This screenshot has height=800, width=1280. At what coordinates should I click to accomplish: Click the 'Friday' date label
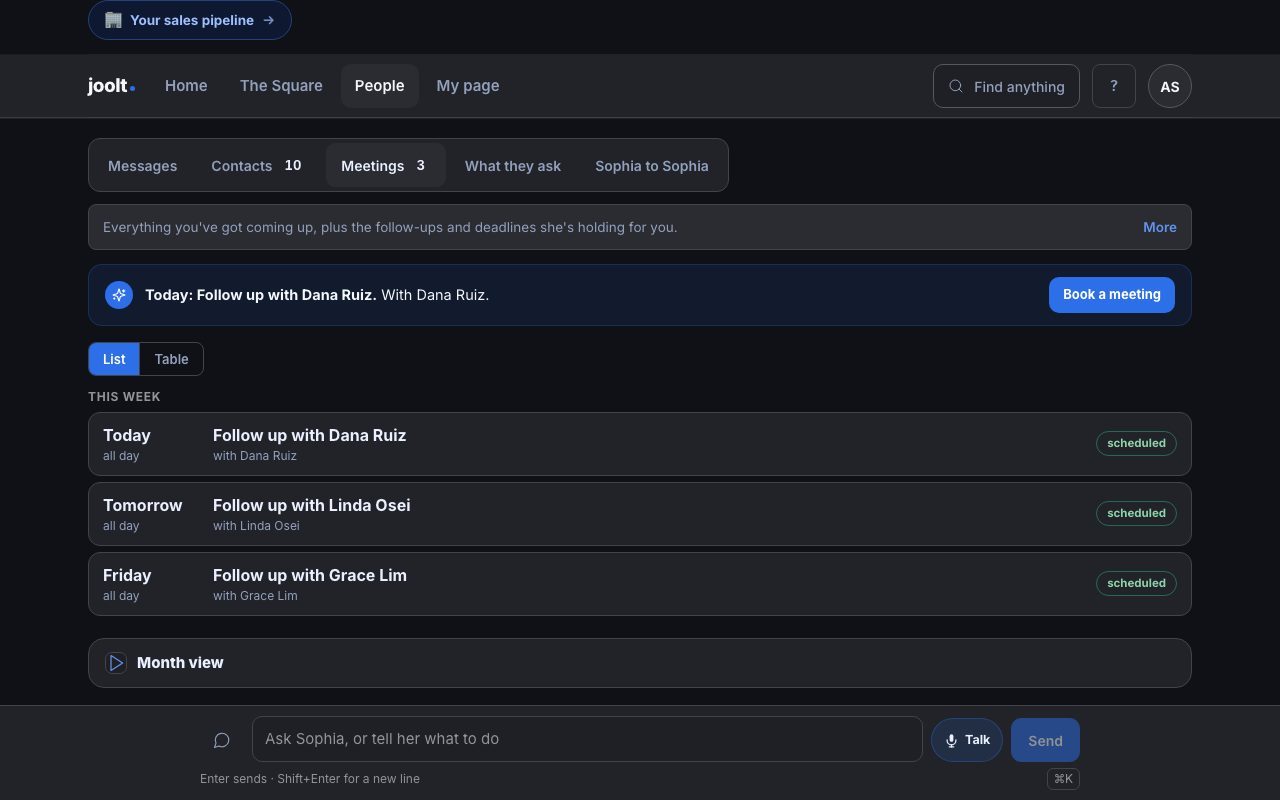coord(127,575)
